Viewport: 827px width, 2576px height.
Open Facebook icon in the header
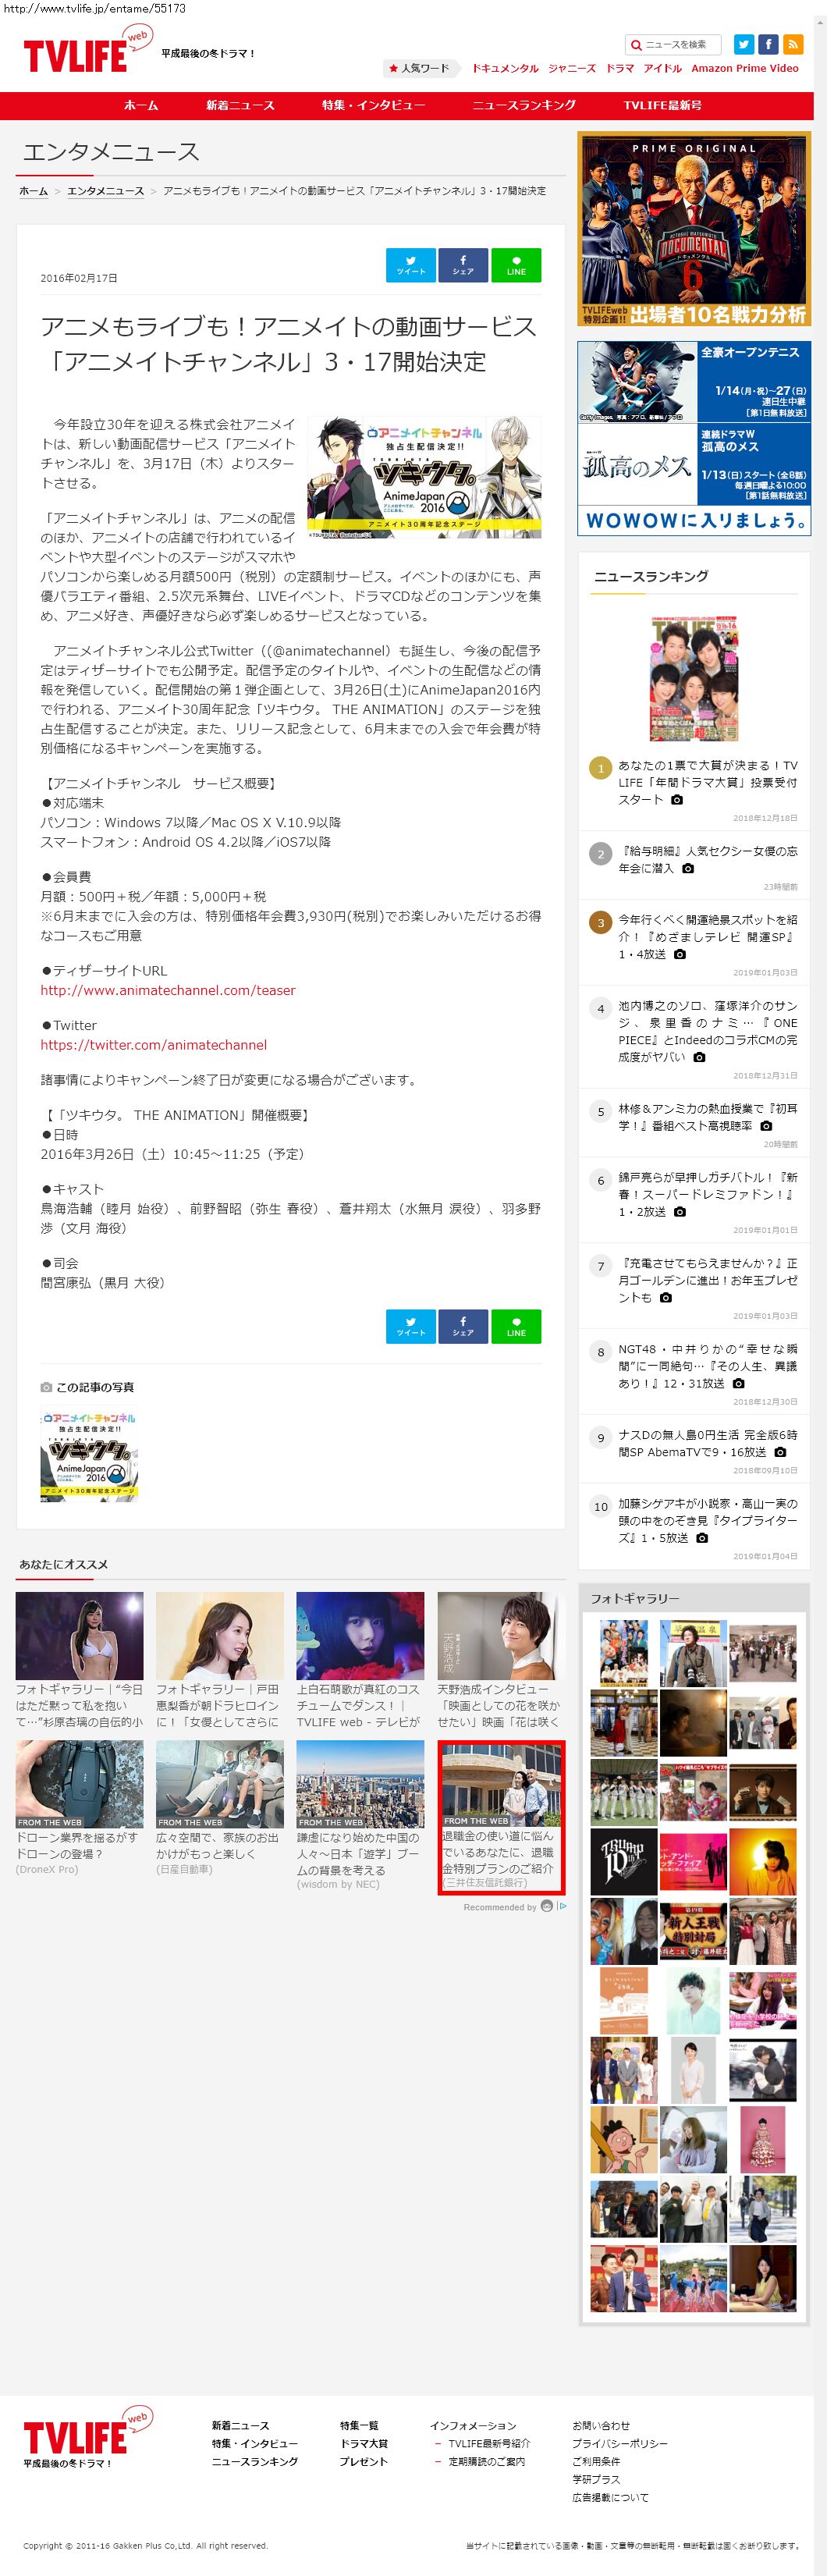pyautogui.click(x=768, y=44)
